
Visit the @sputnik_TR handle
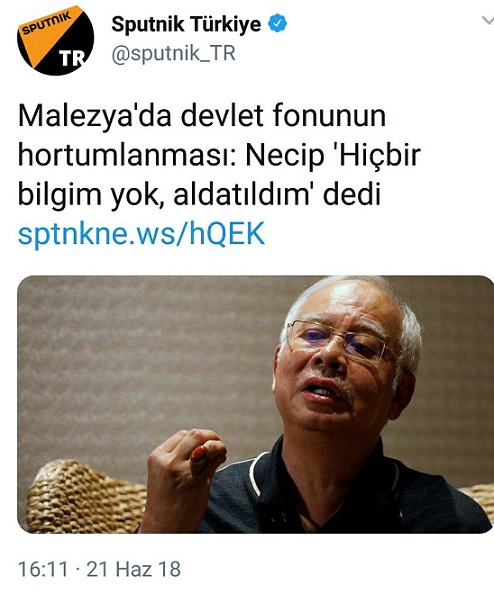pos(174,53)
